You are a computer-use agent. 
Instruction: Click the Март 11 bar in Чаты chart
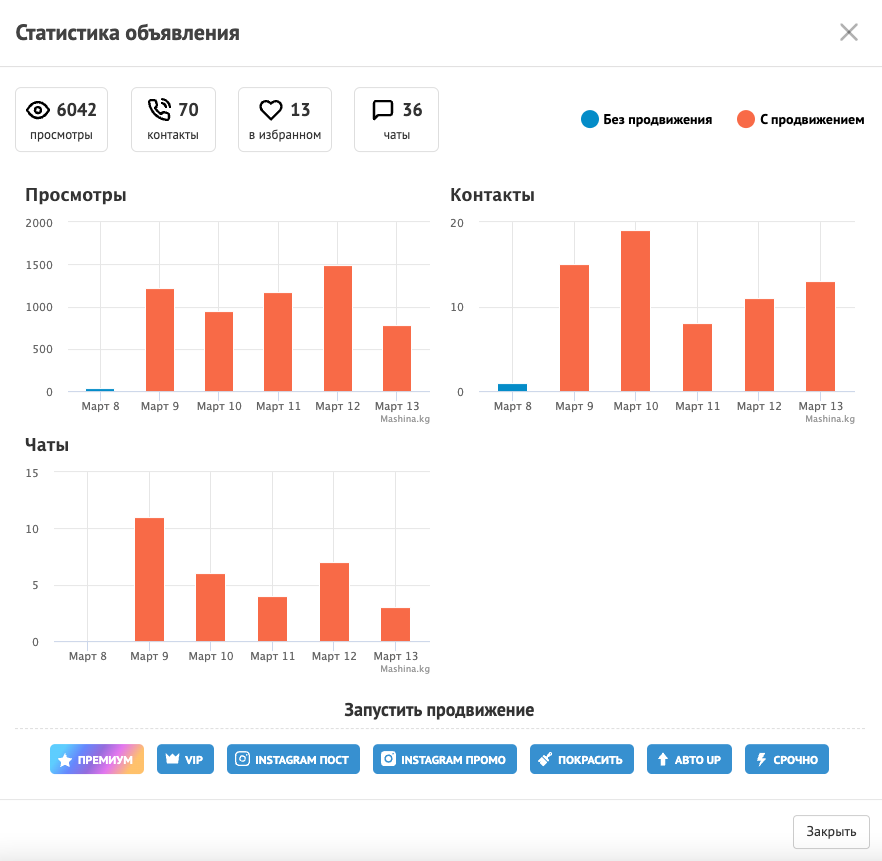tap(272, 619)
